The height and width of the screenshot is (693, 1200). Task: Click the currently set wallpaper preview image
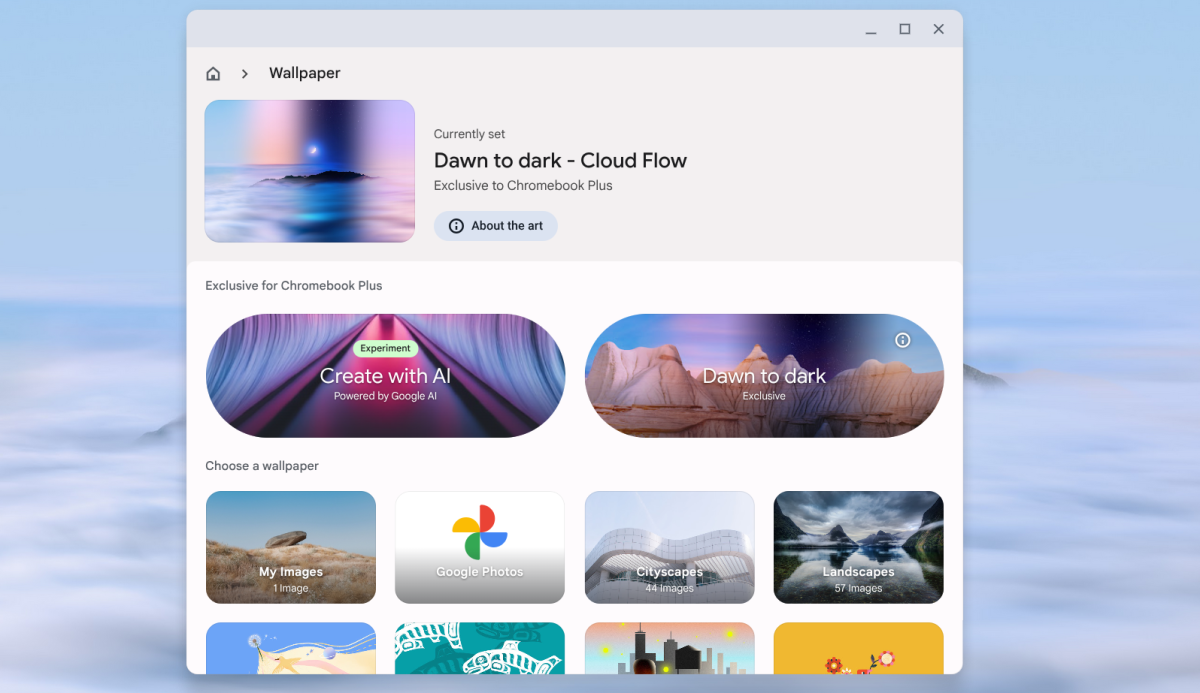[310, 171]
